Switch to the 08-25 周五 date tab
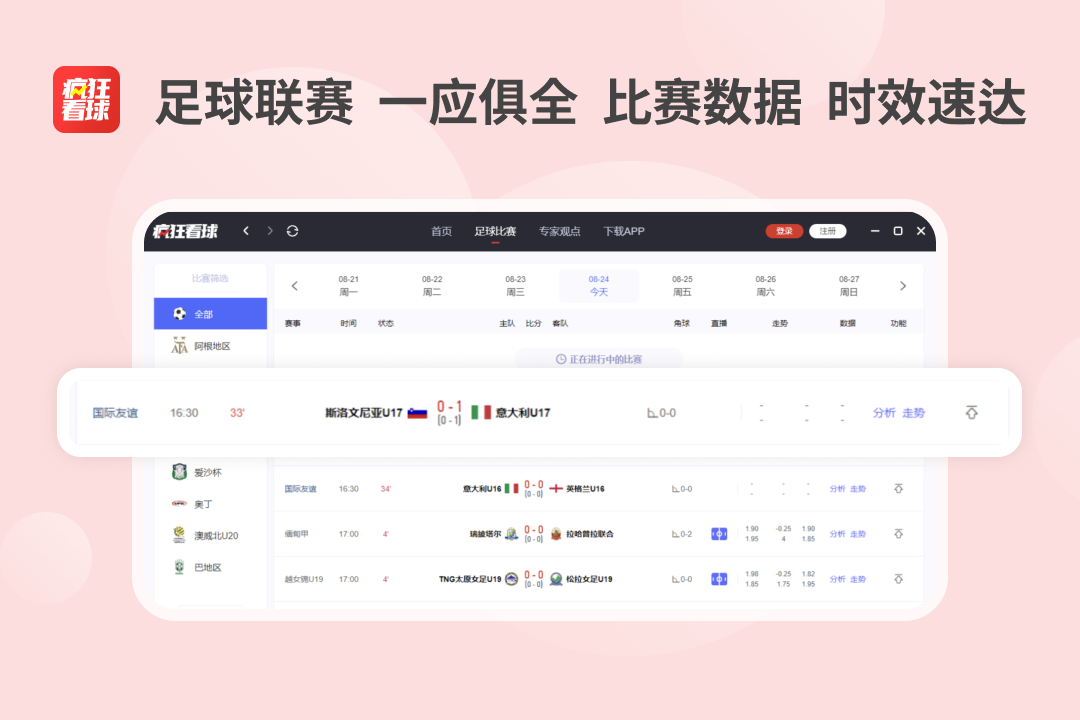Viewport: 1080px width, 720px height. point(680,285)
